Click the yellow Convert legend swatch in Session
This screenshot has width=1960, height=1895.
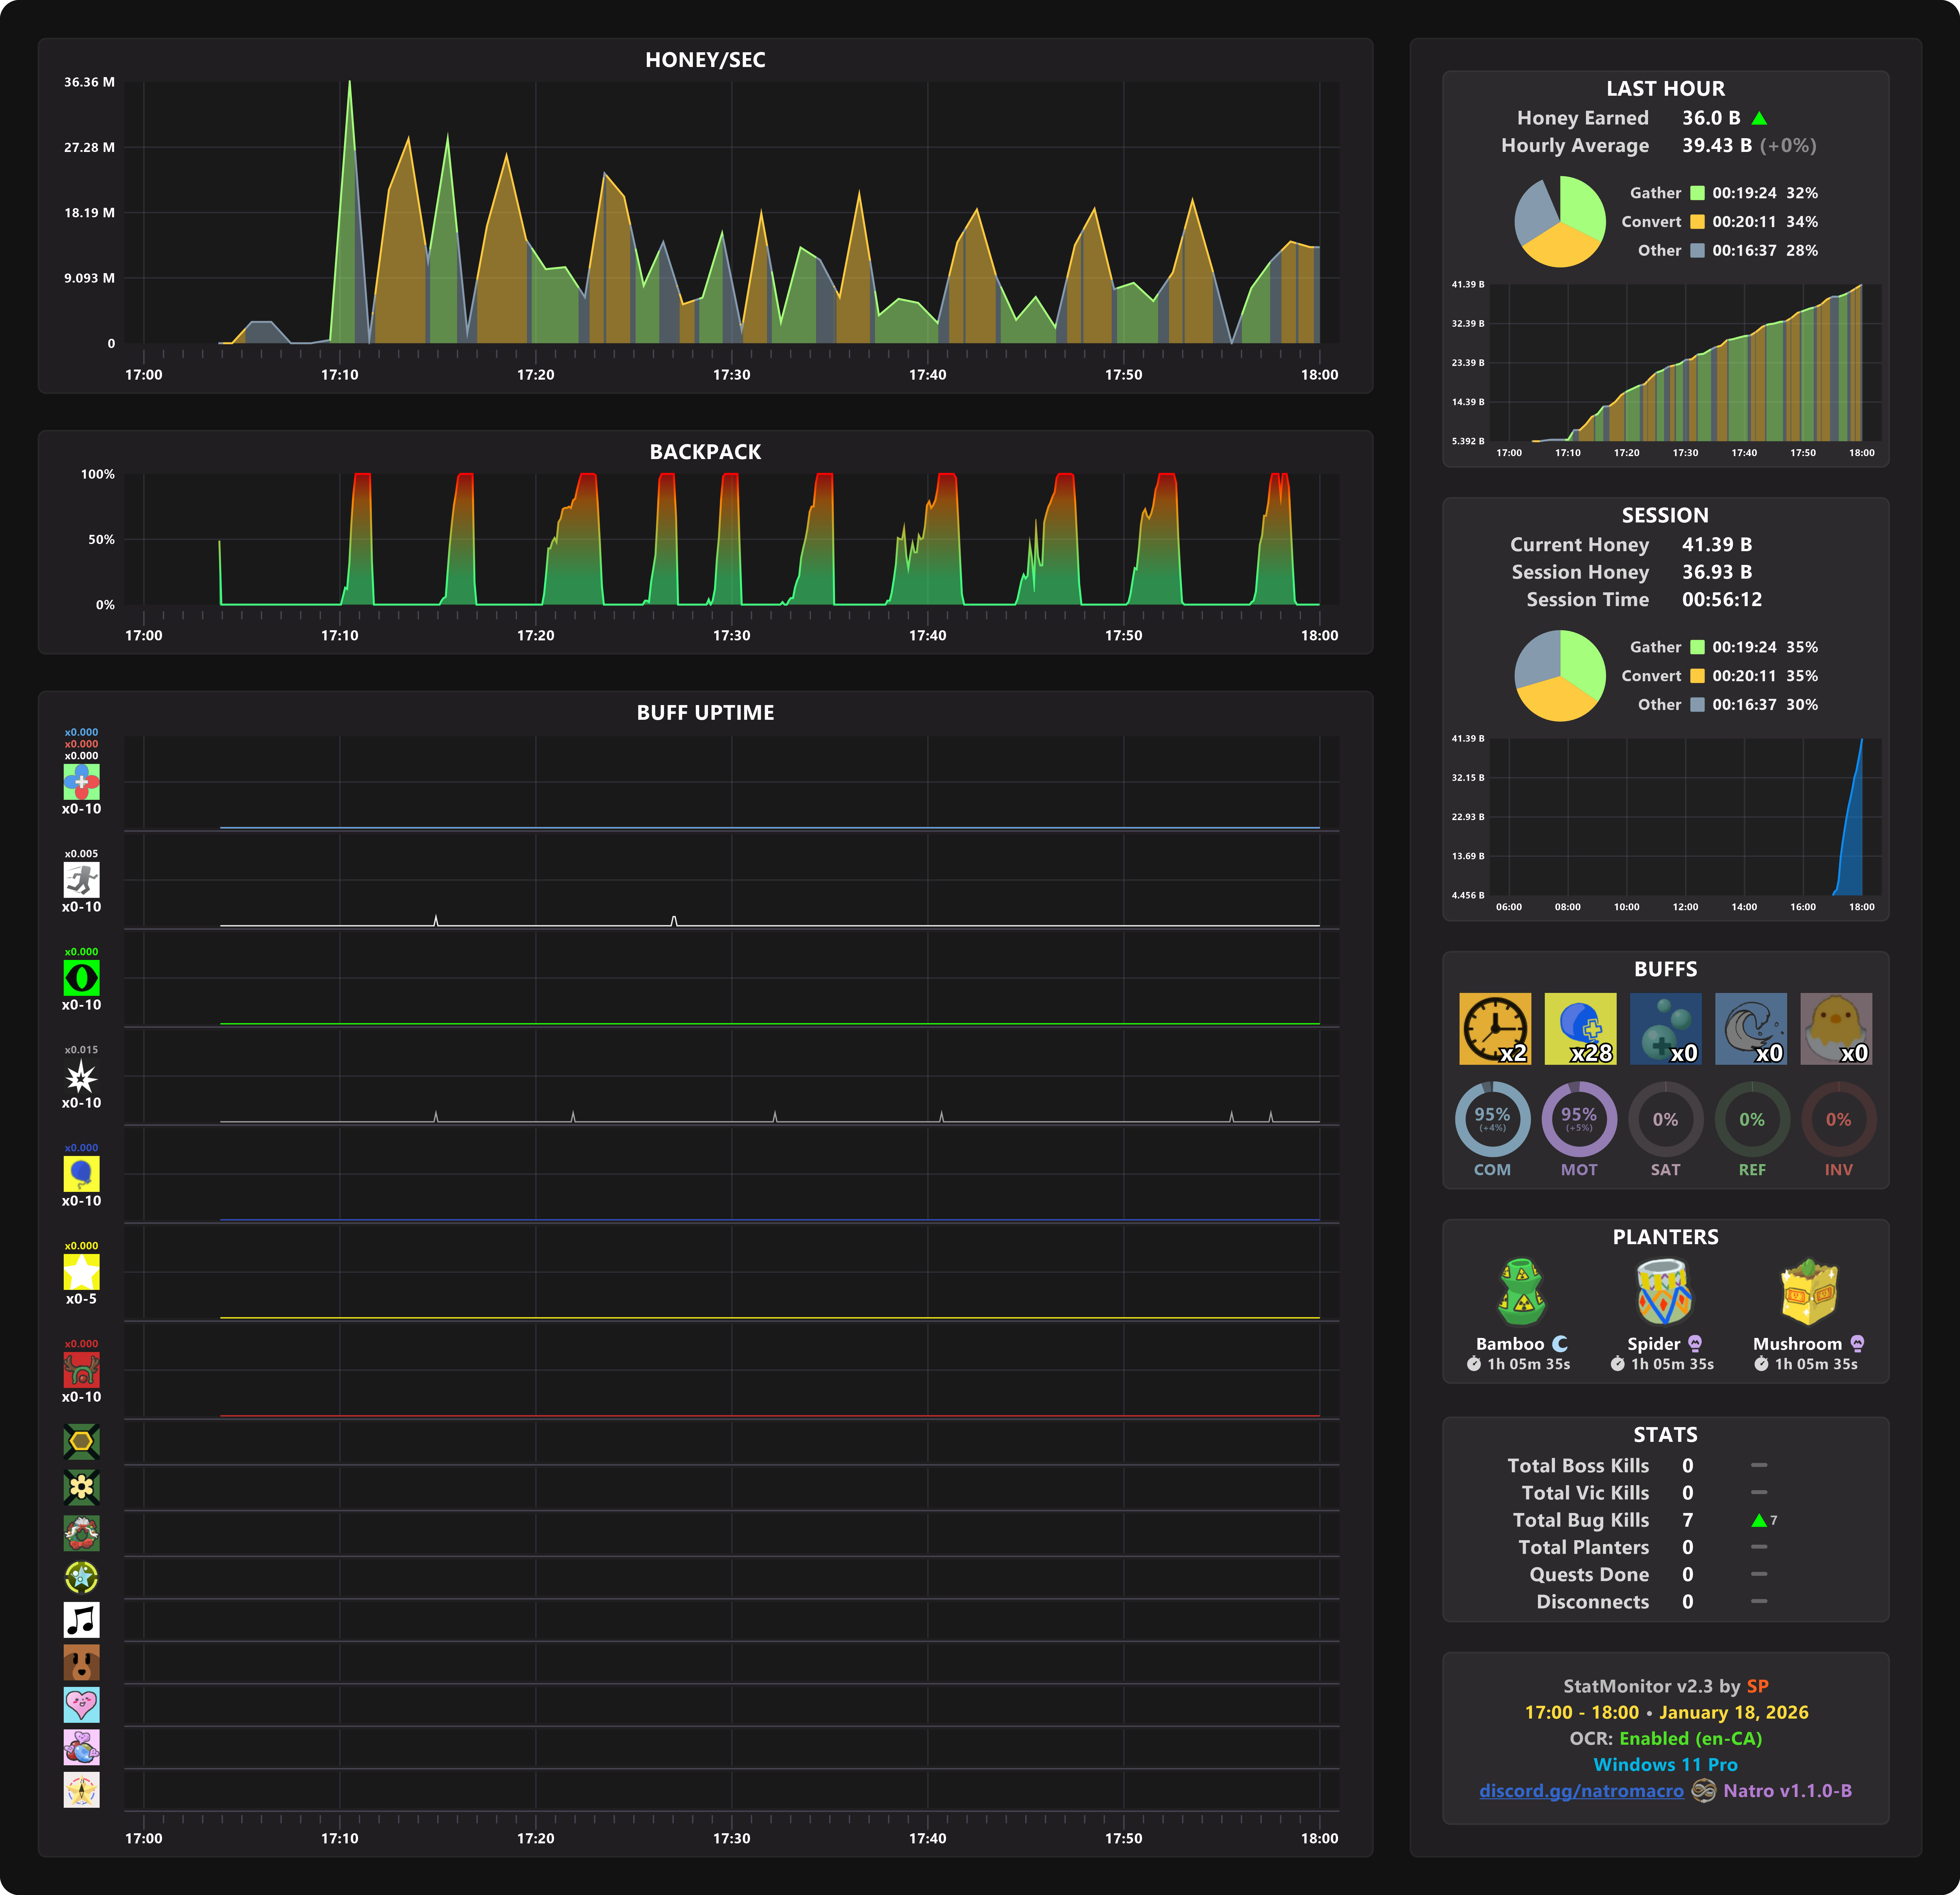tap(1697, 676)
